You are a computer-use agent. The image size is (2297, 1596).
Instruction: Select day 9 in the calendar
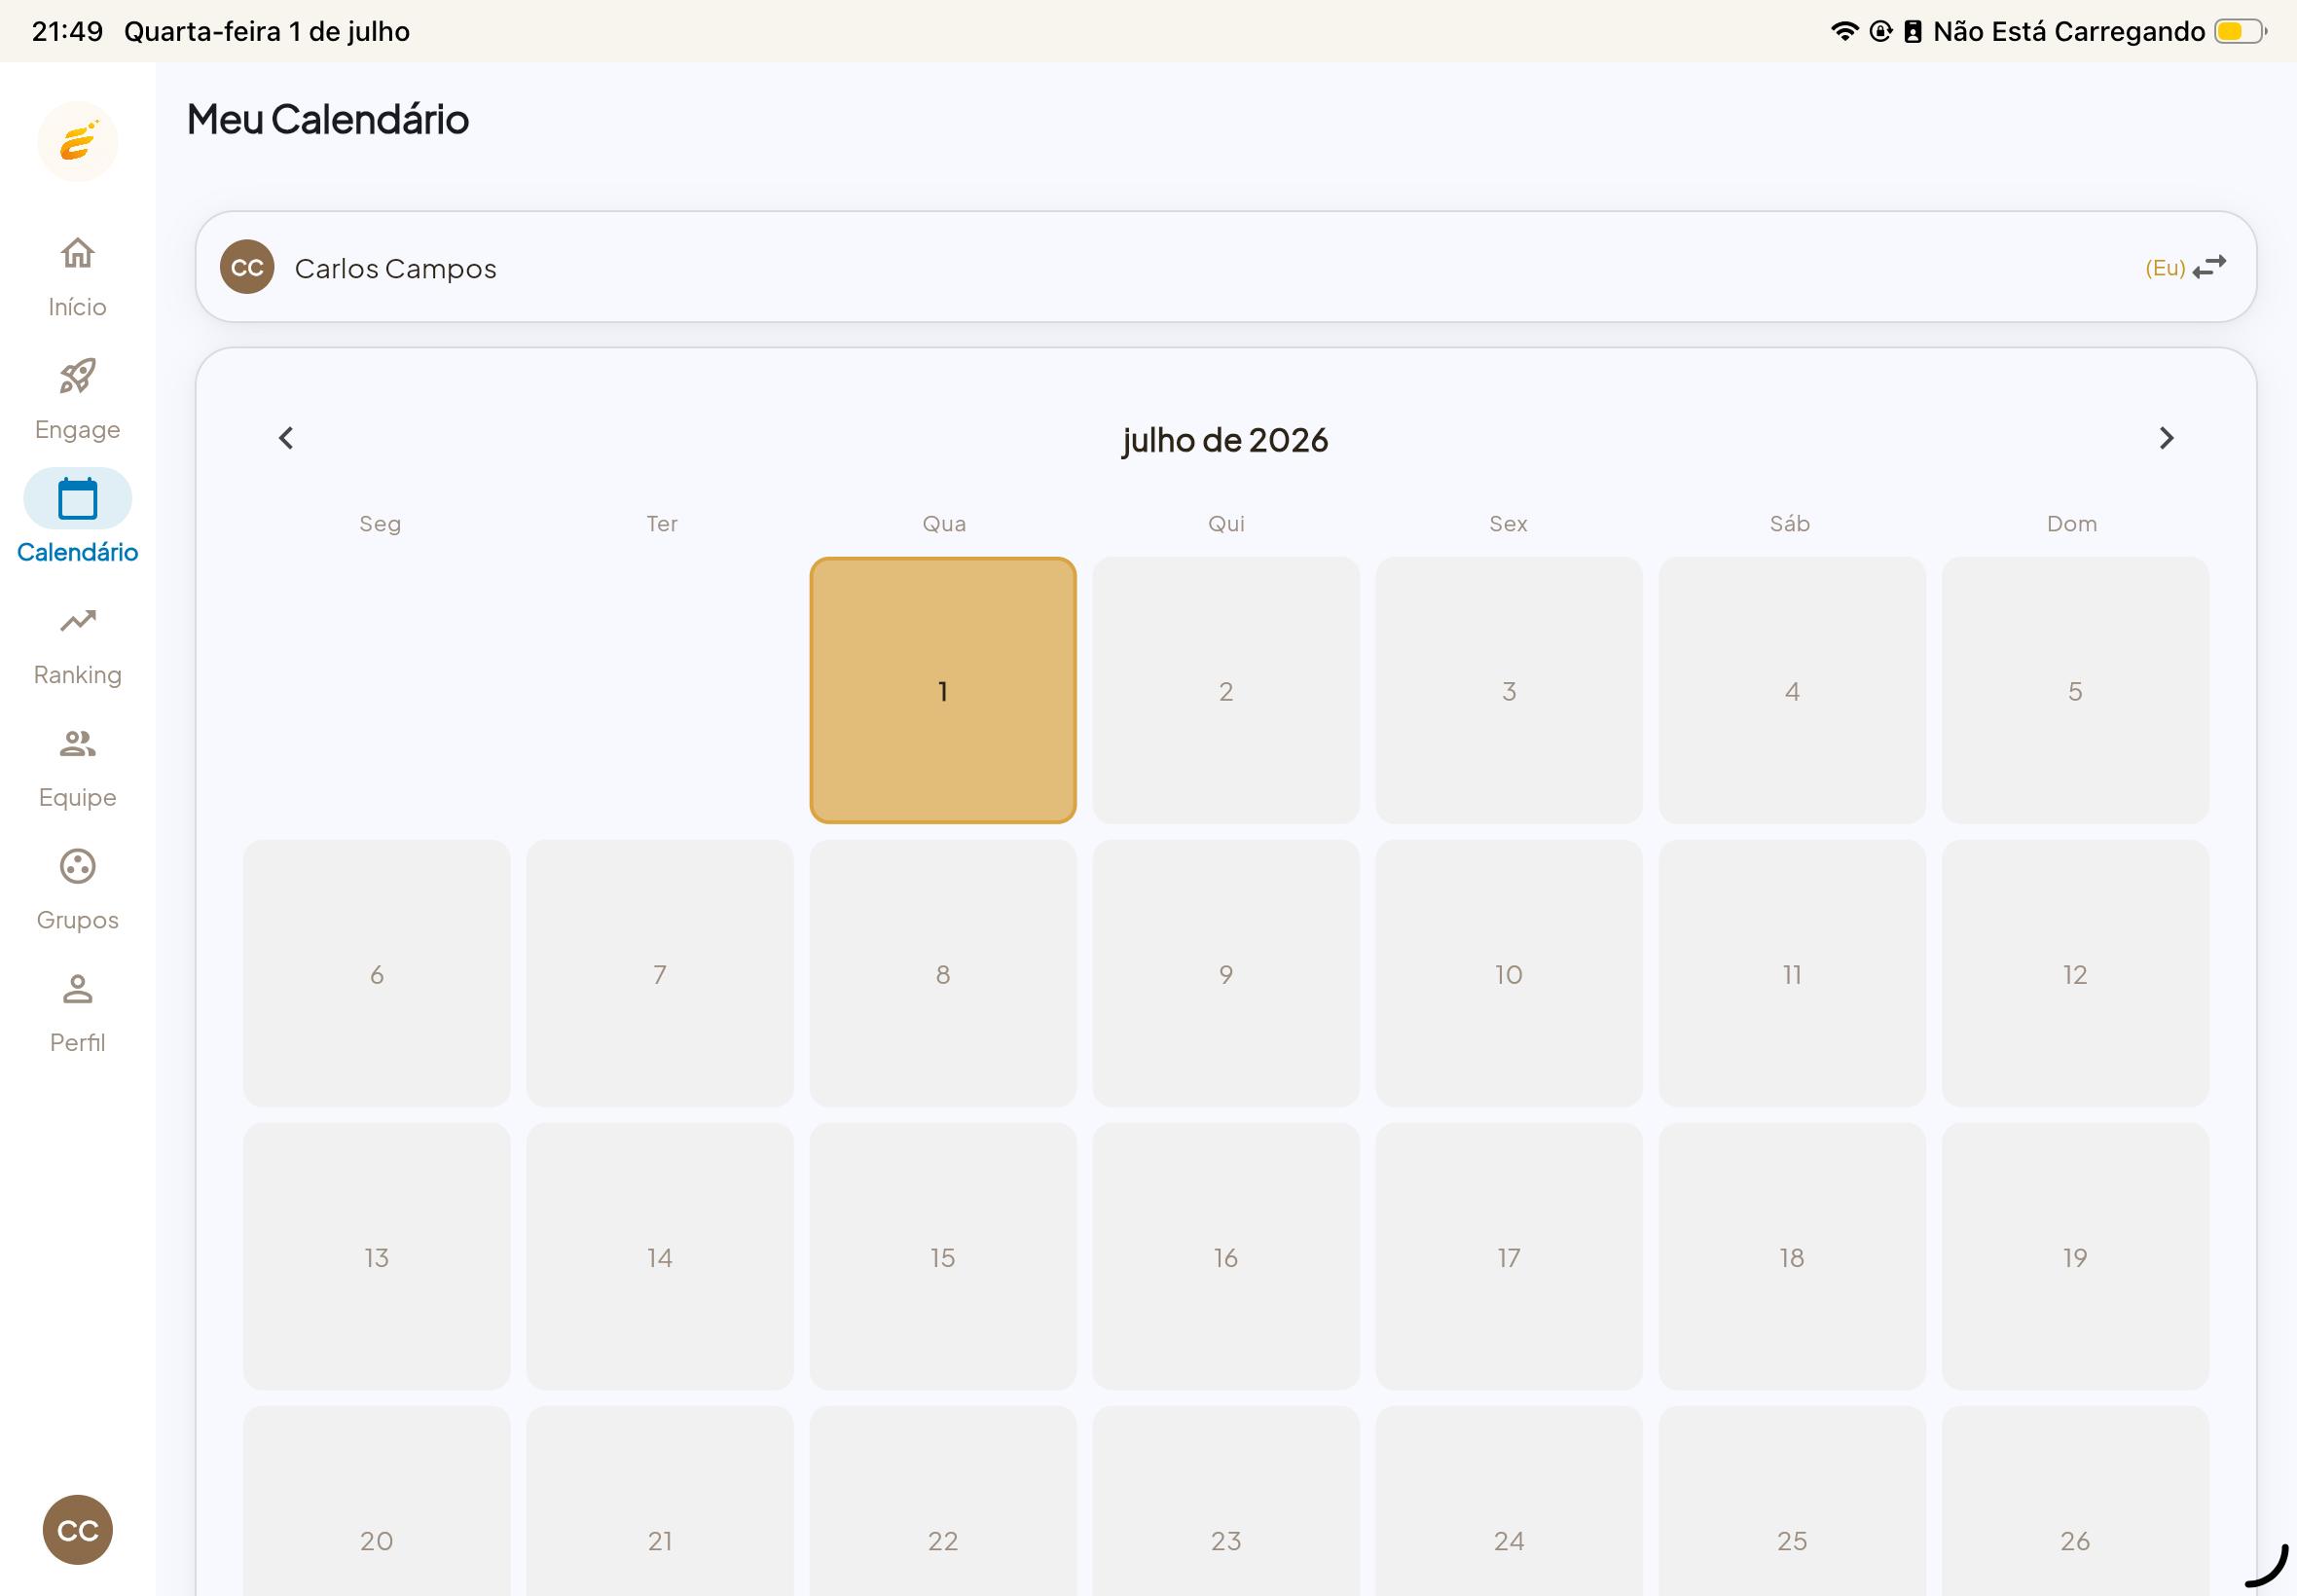pos(1226,974)
